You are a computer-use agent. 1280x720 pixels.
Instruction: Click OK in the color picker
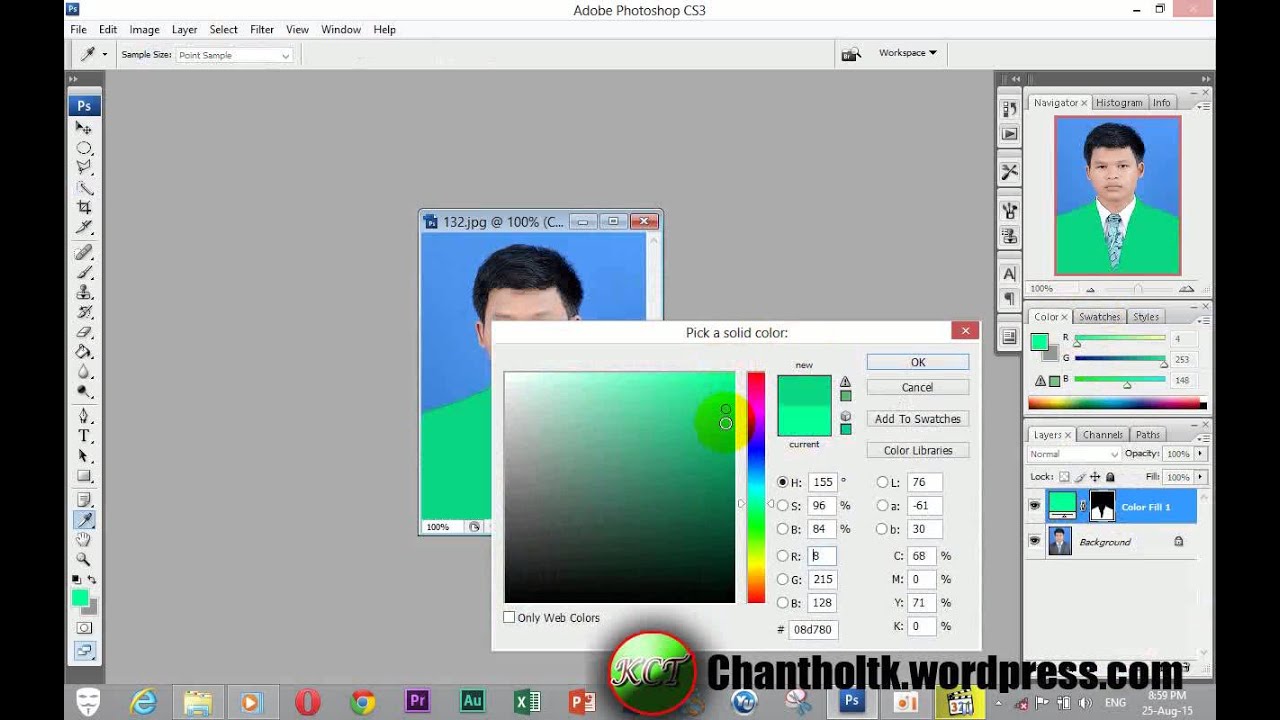click(918, 362)
